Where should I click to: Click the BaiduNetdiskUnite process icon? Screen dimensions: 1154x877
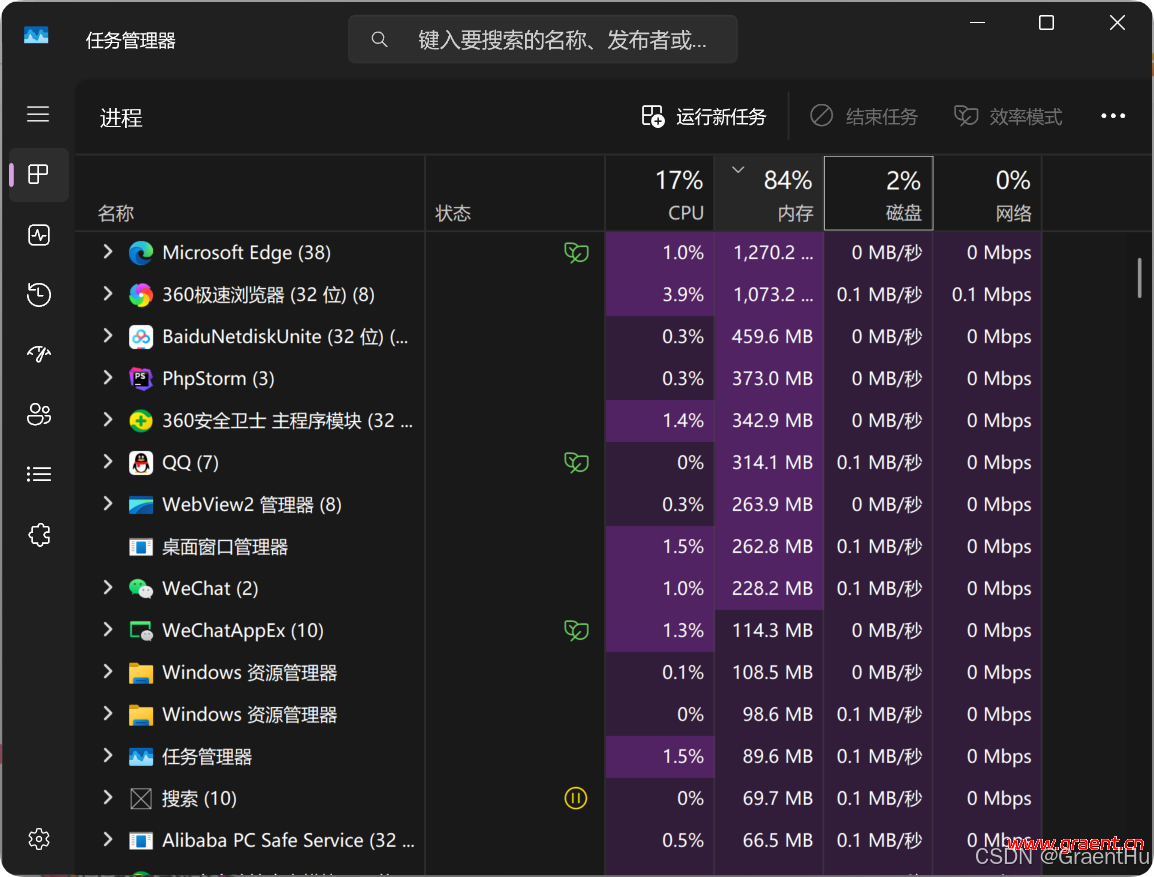pyautogui.click(x=141, y=337)
